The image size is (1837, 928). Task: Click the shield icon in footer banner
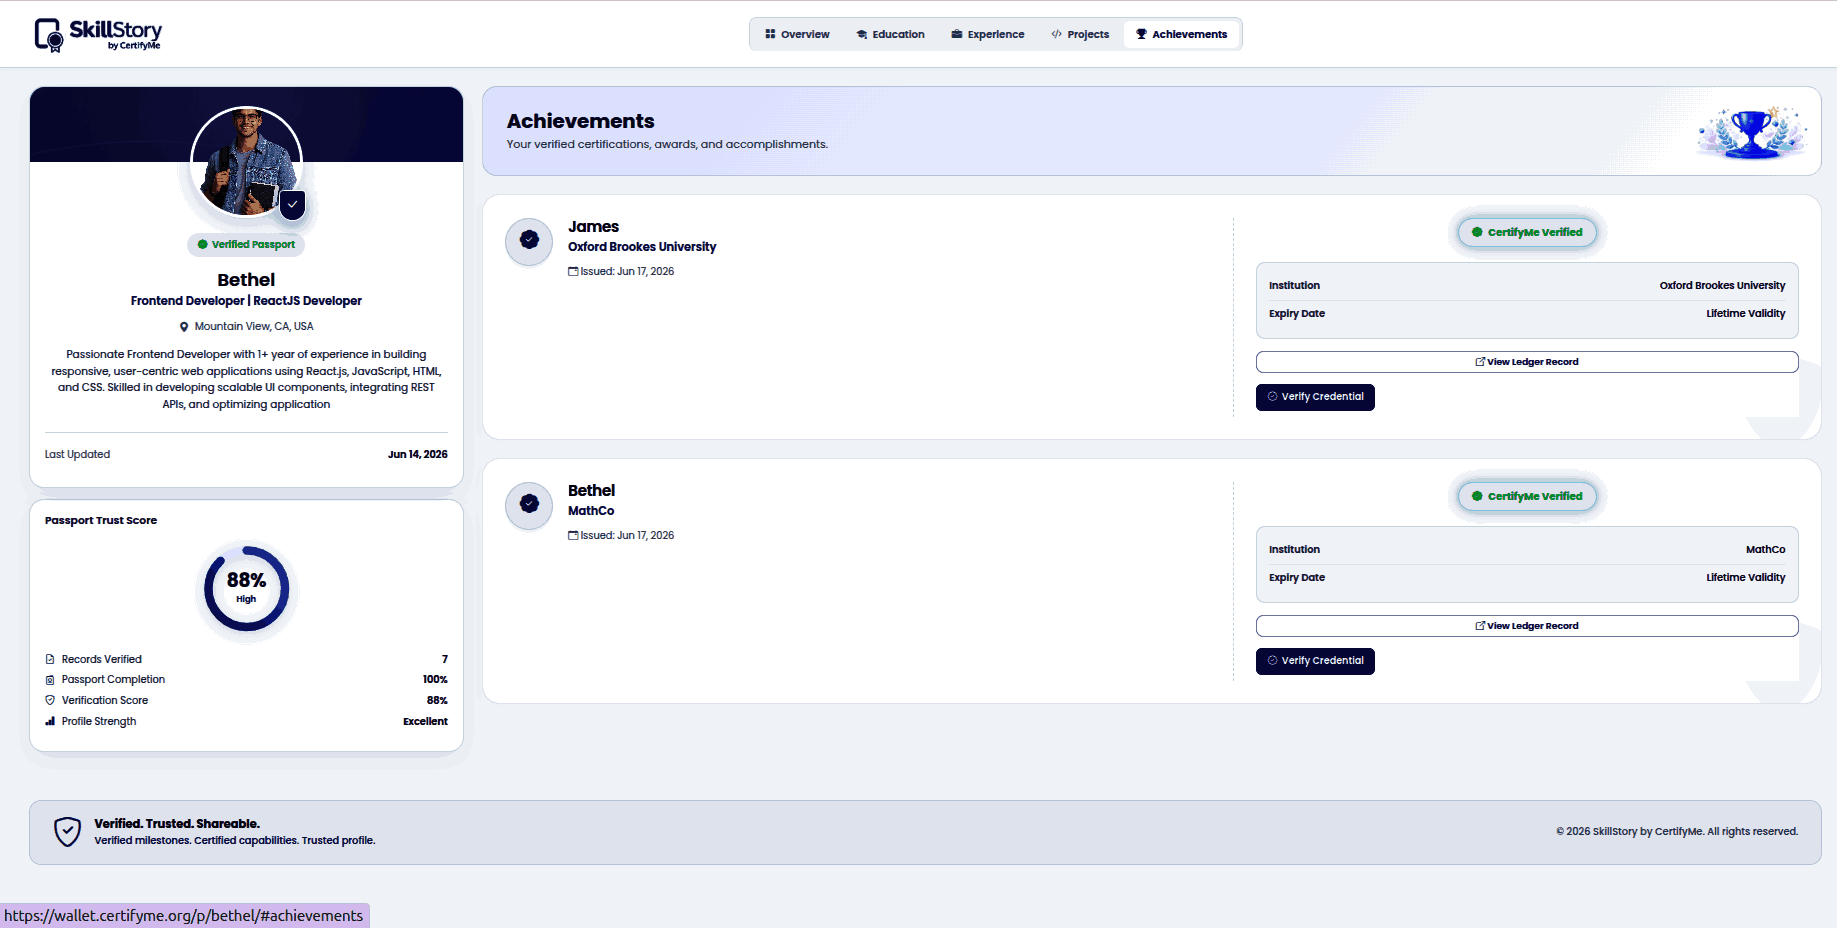(x=67, y=832)
